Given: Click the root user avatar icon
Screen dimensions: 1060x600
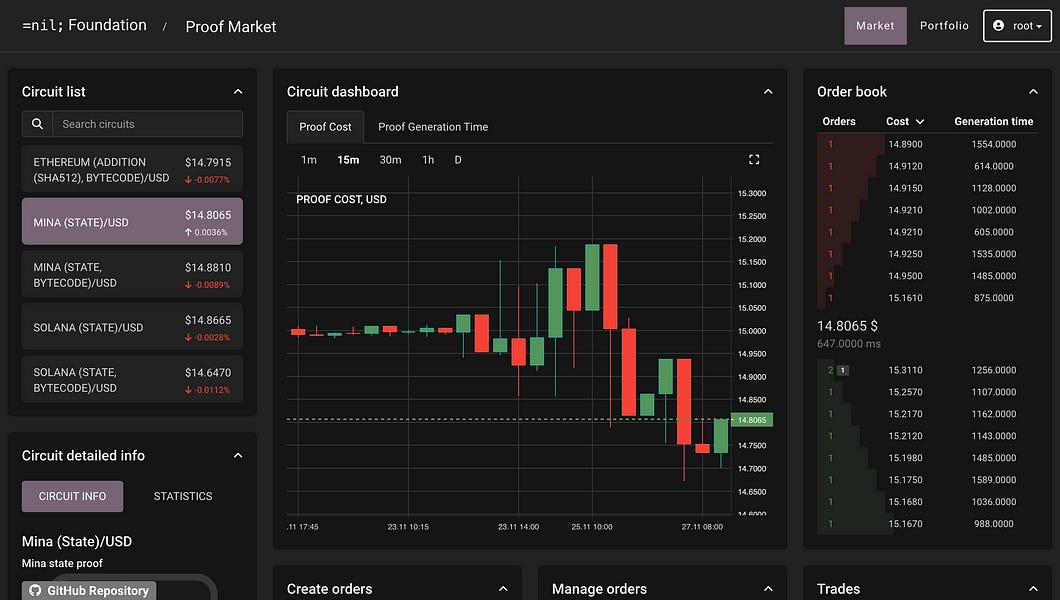Looking at the screenshot, I should (x=1001, y=26).
